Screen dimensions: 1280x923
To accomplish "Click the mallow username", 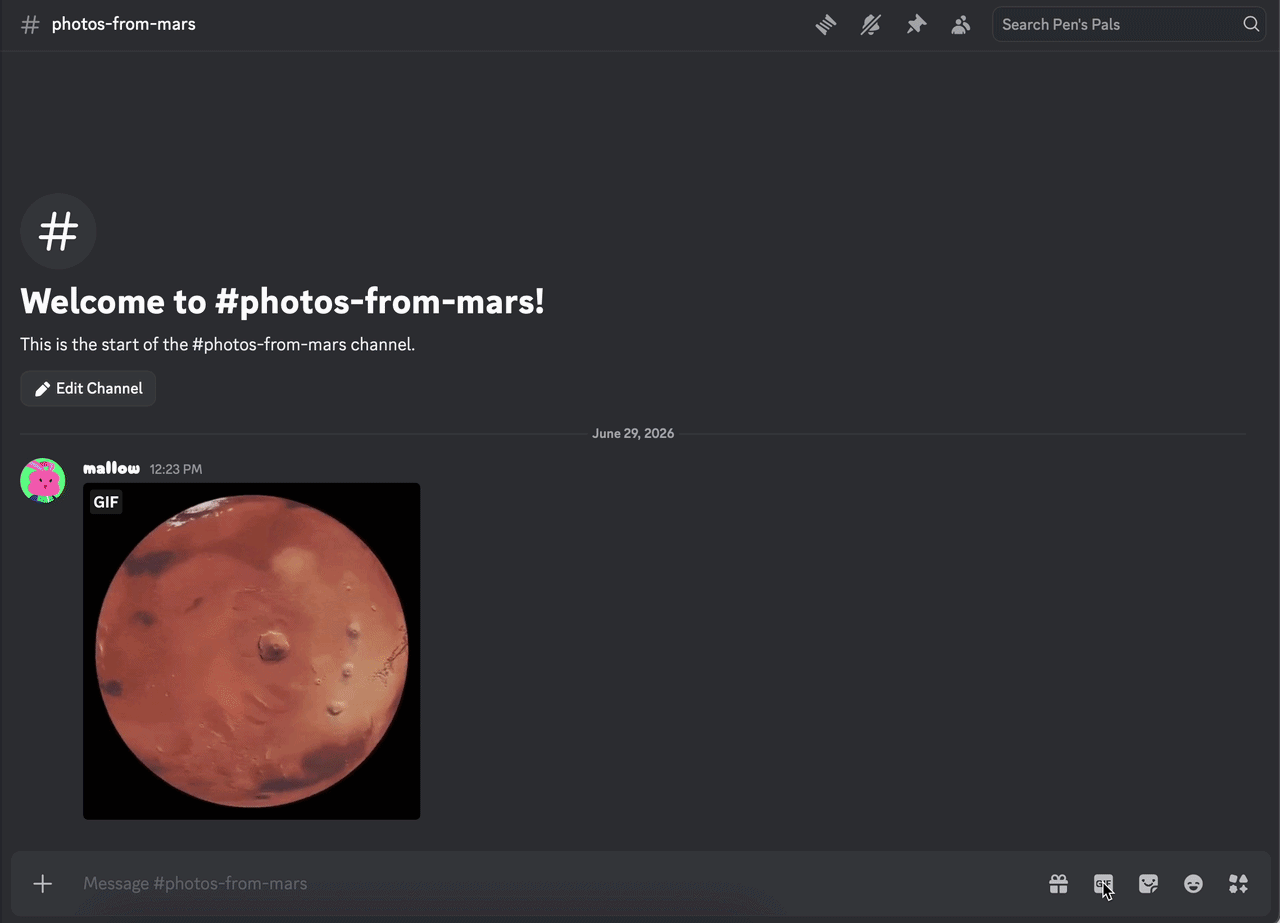I will (x=111, y=468).
